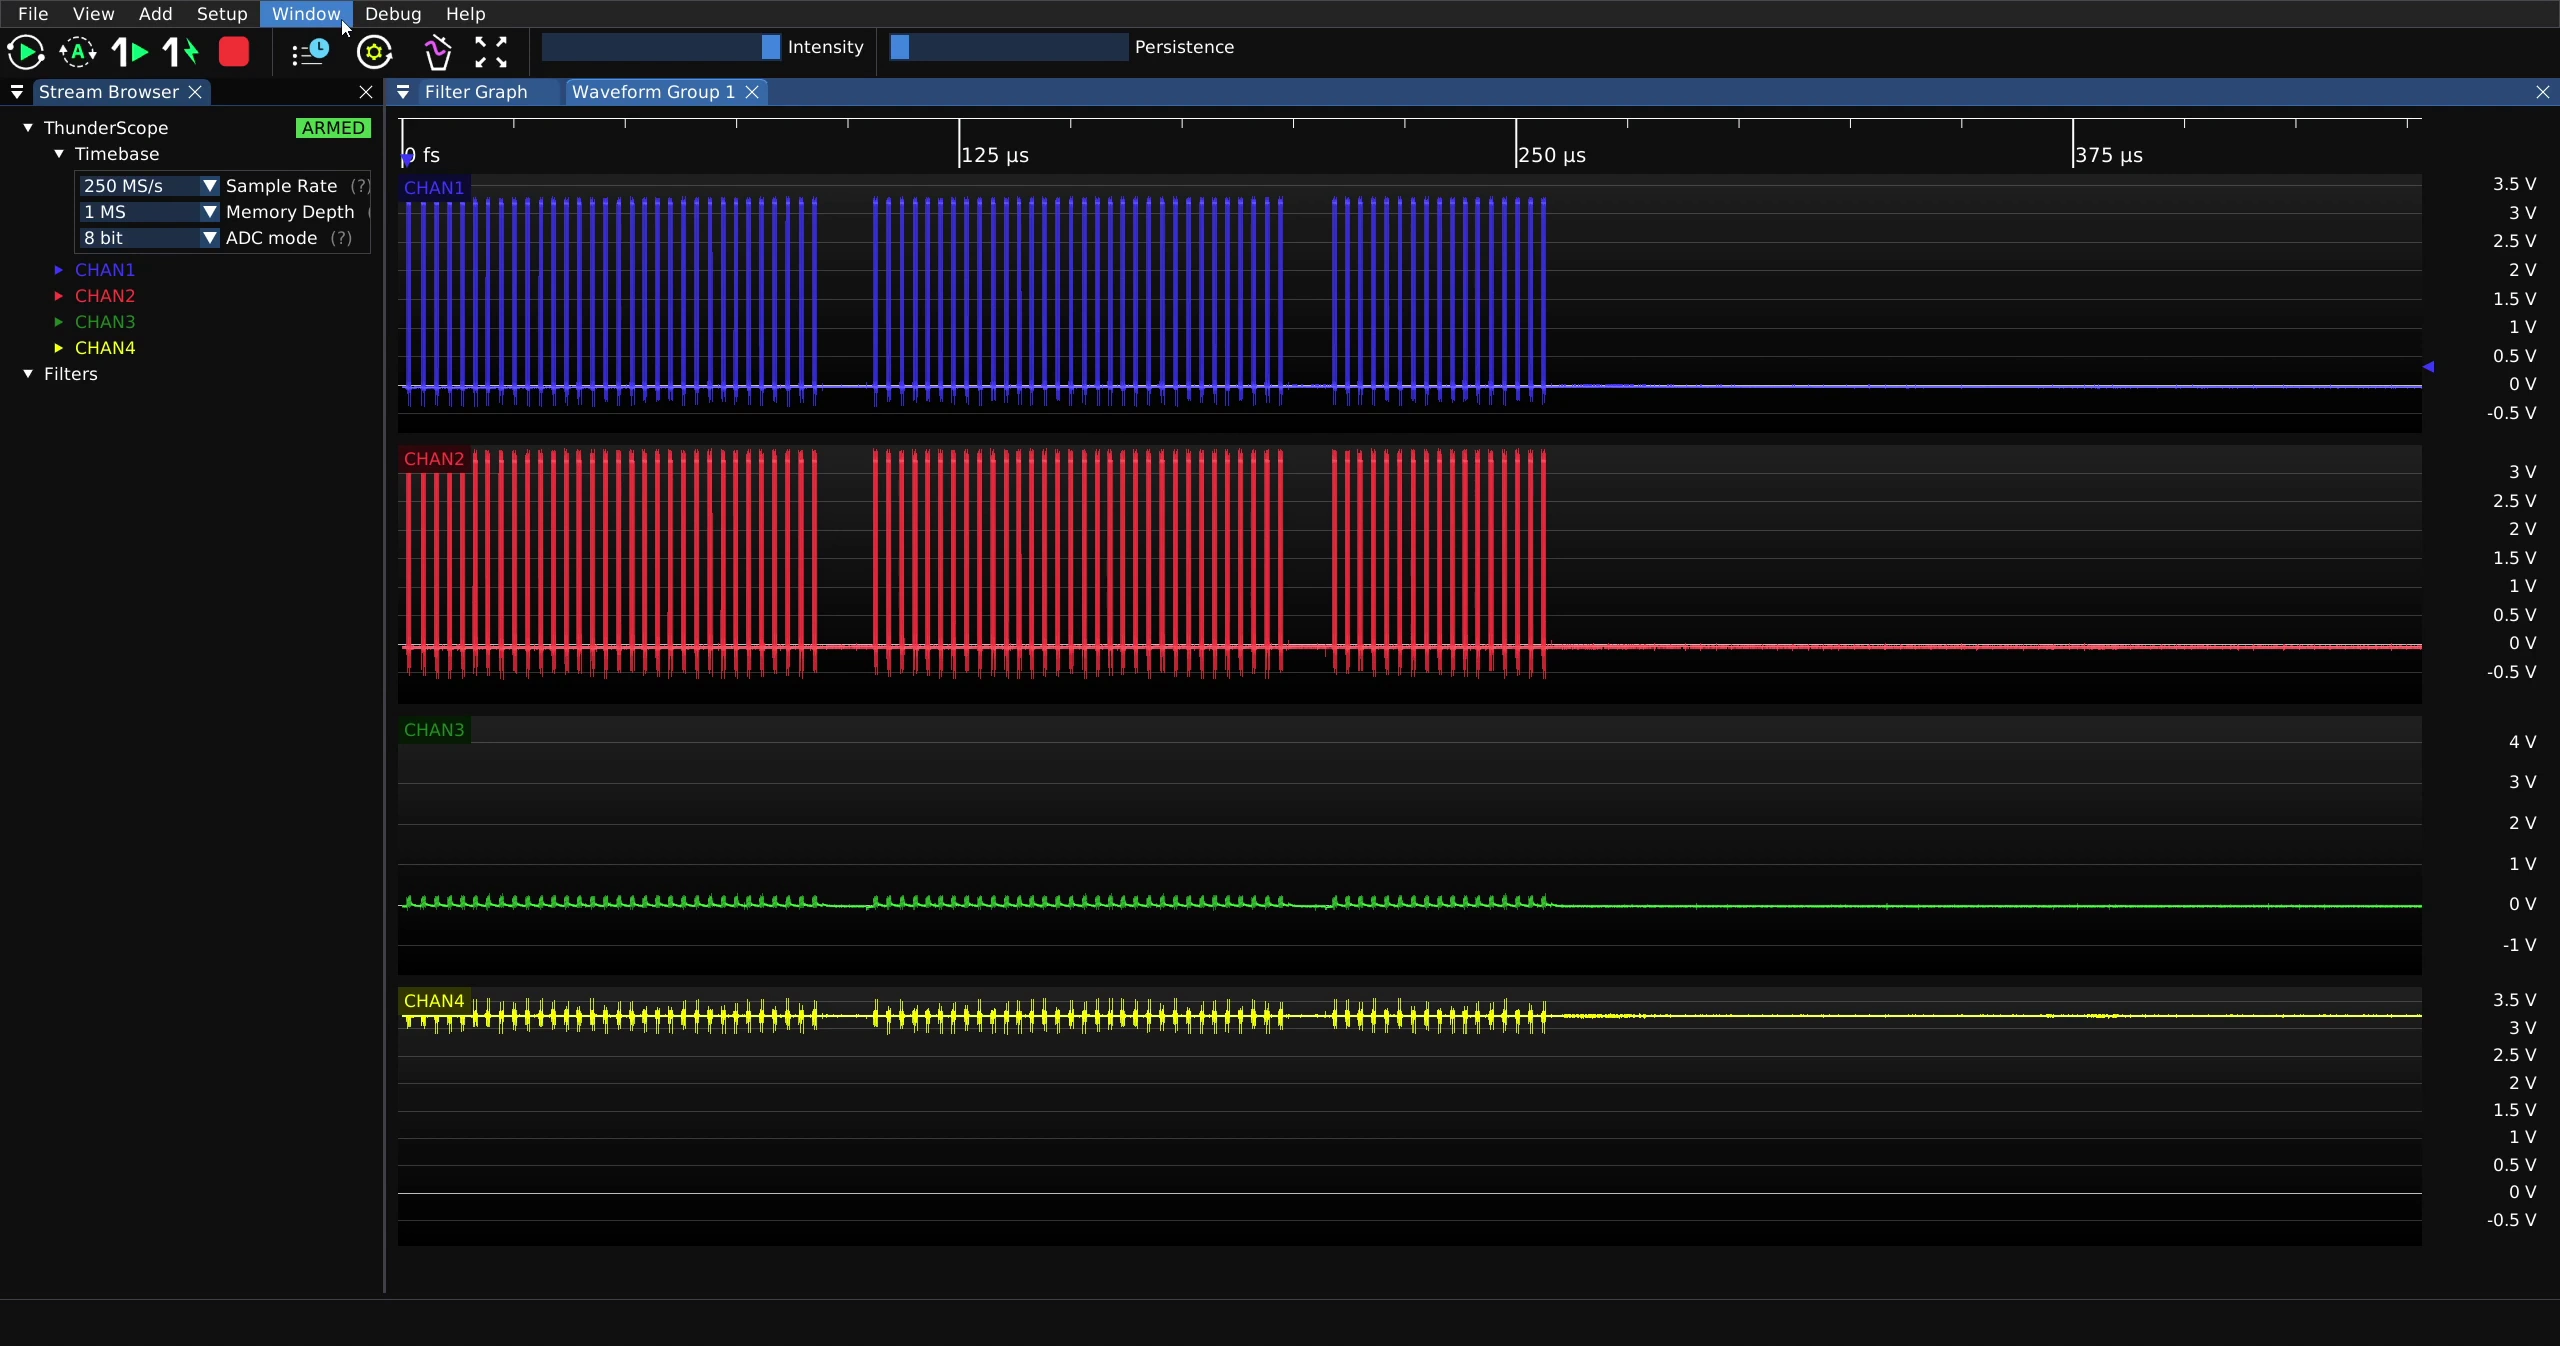Switch to the Filter Graph tab
The height and width of the screenshot is (1346, 2560).
(x=476, y=92)
